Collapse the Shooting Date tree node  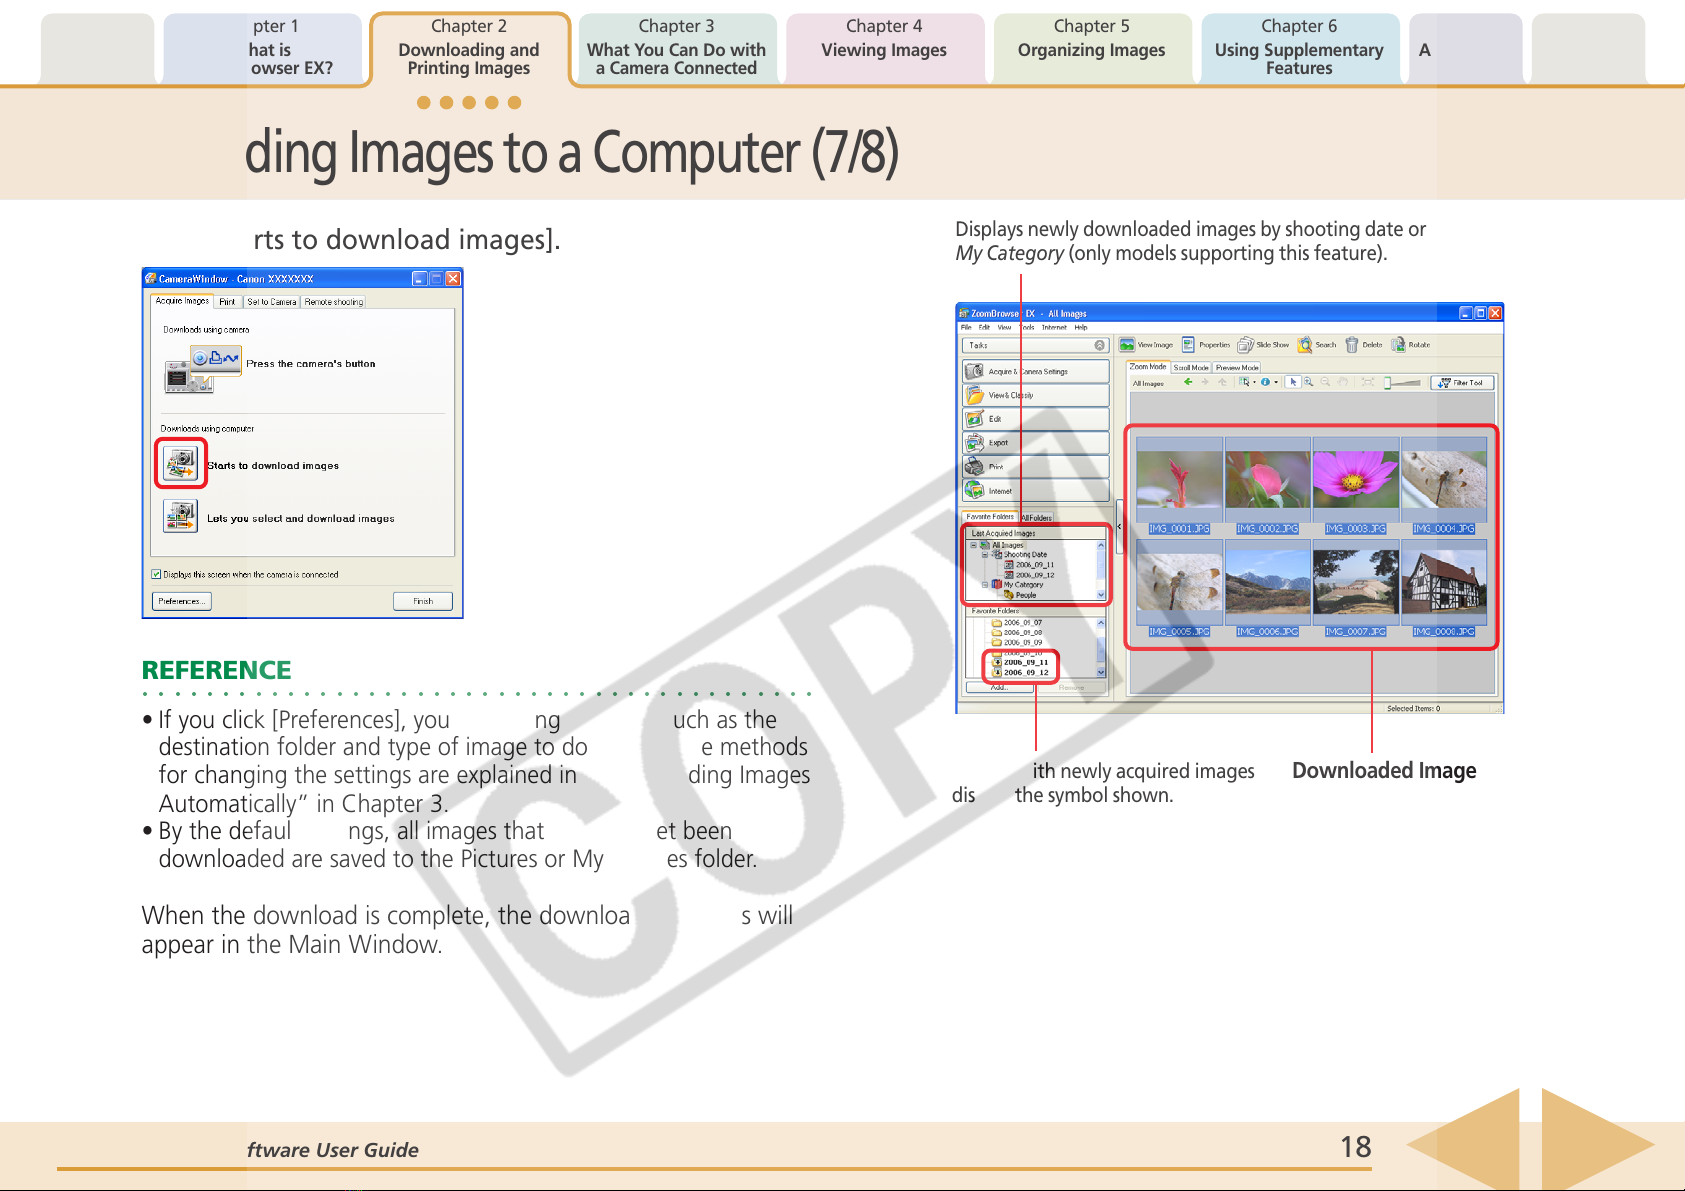click(985, 554)
